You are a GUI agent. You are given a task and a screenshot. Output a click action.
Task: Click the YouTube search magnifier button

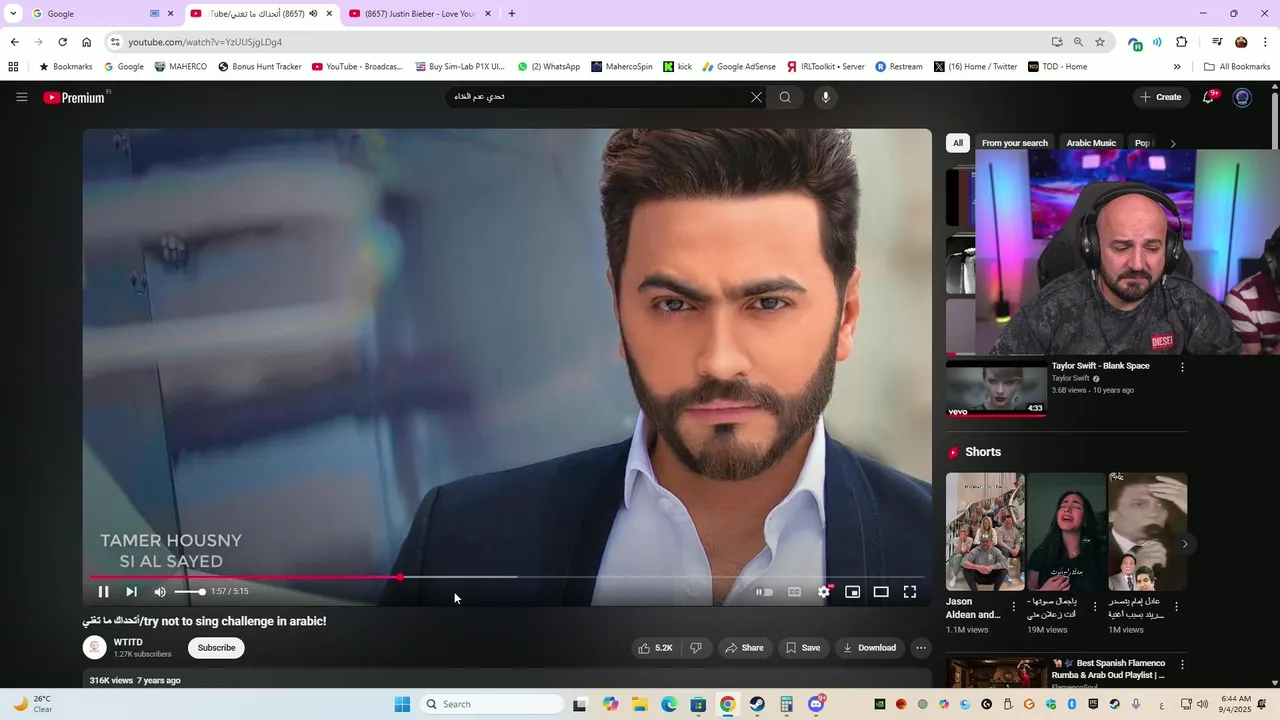[x=785, y=97]
